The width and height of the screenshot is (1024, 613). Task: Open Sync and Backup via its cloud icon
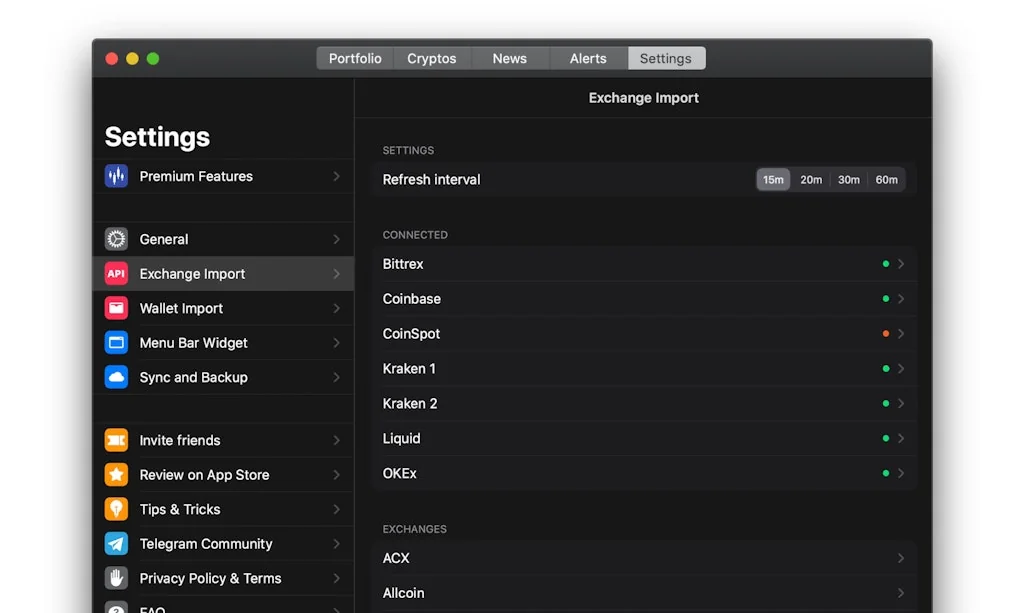coord(116,377)
